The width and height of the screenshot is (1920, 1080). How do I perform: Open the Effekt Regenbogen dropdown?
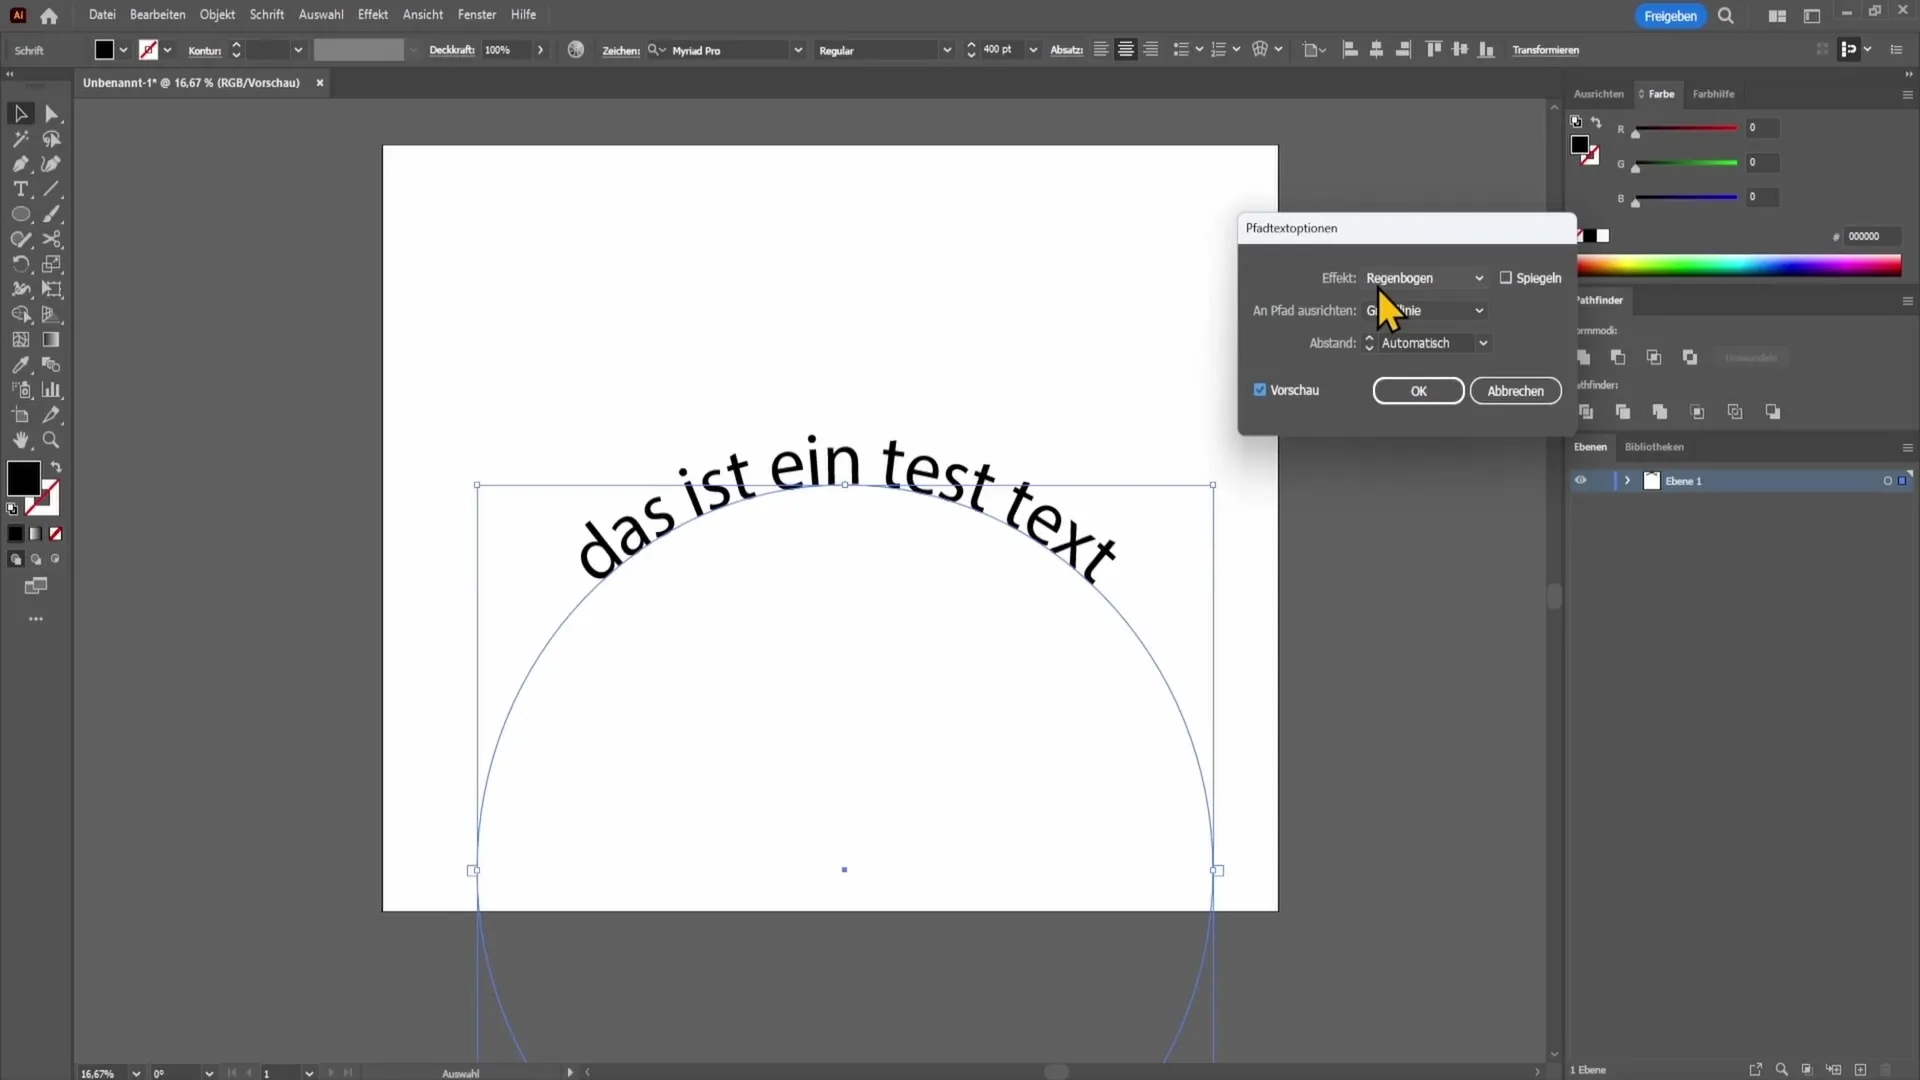click(1425, 278)
